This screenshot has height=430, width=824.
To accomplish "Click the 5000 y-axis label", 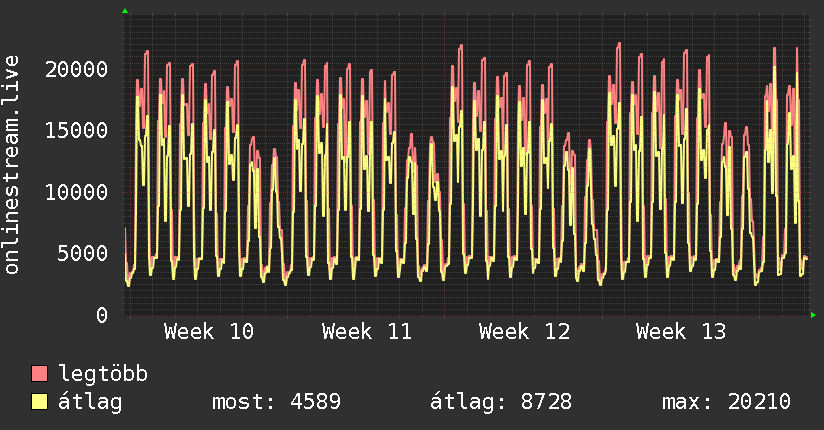I will coord(83,253).
